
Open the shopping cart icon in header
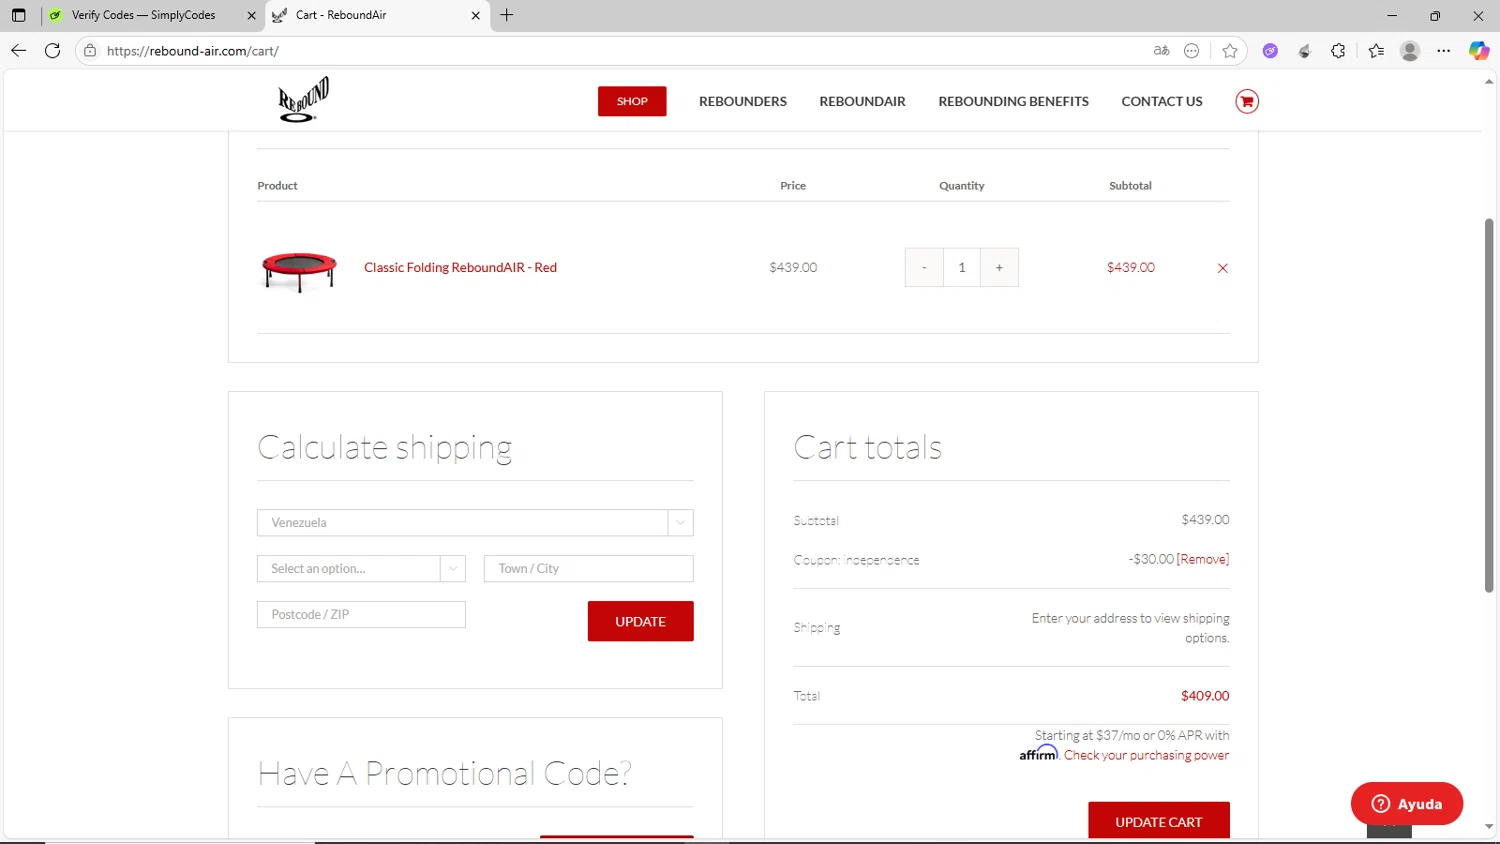(x=1246, y=101)
